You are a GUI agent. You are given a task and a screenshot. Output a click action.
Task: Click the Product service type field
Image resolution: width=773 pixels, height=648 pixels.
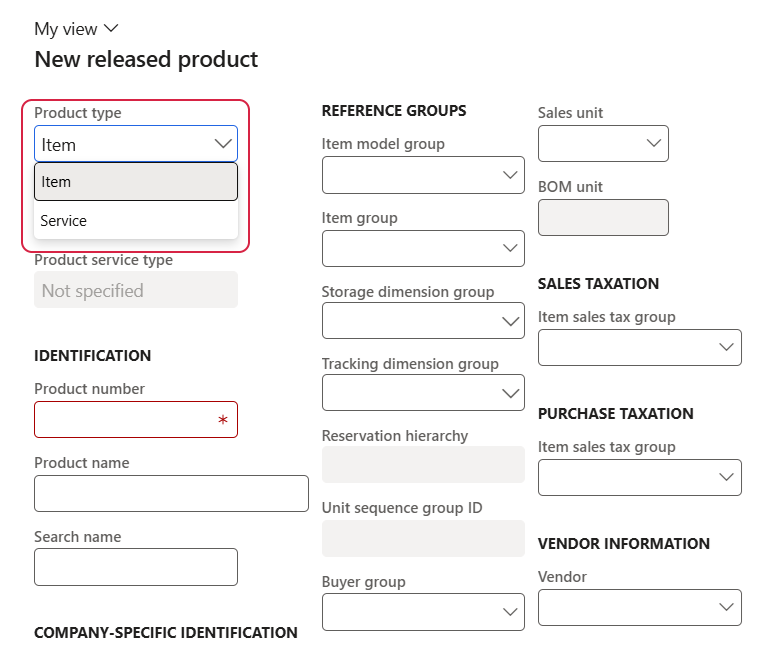[x=136, y=289]
